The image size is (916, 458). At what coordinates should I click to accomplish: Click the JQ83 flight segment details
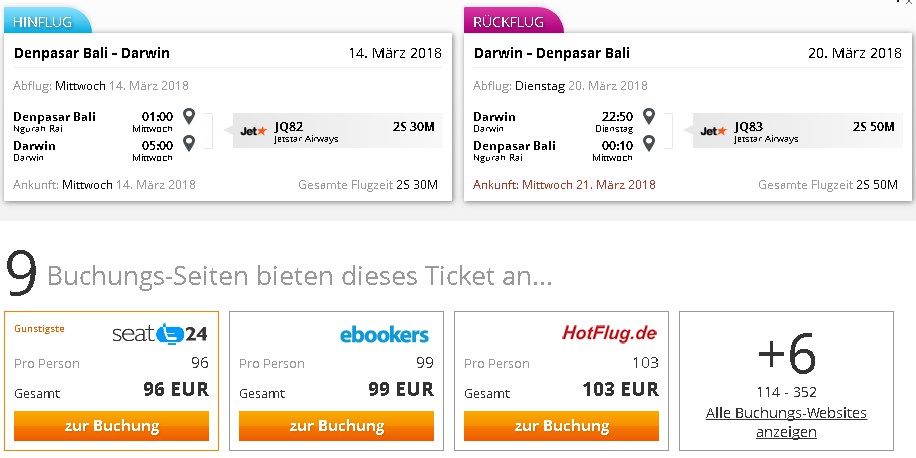[x=797, y=130]
